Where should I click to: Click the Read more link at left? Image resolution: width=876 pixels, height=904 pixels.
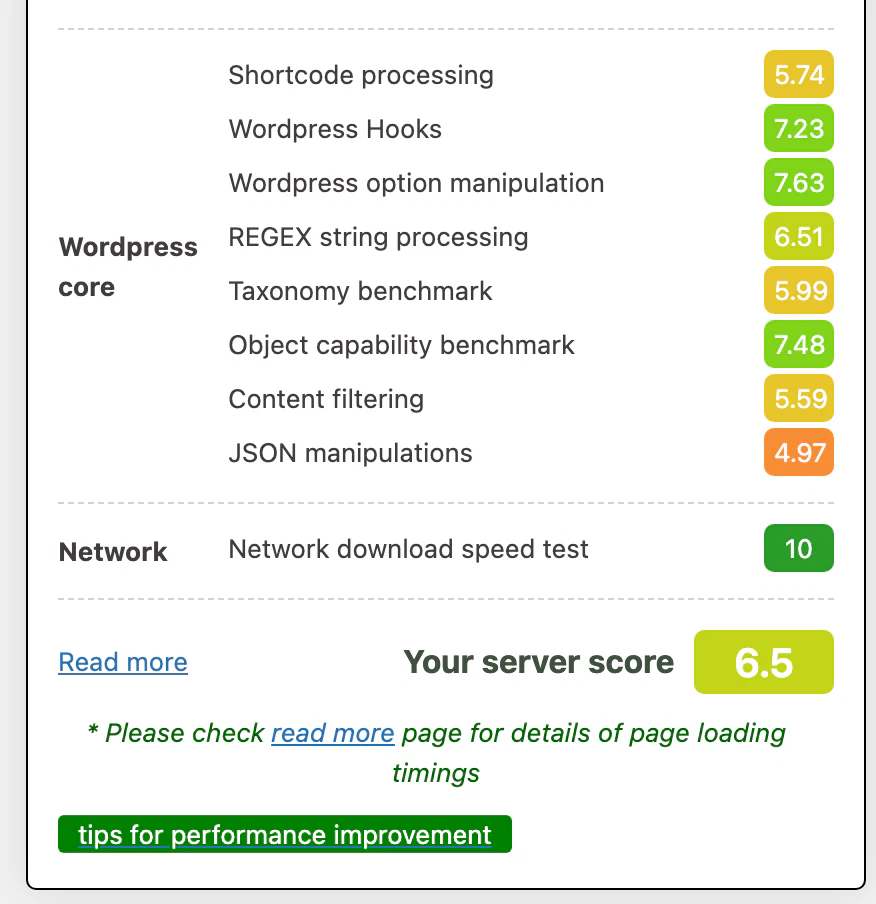click(123, 662)
